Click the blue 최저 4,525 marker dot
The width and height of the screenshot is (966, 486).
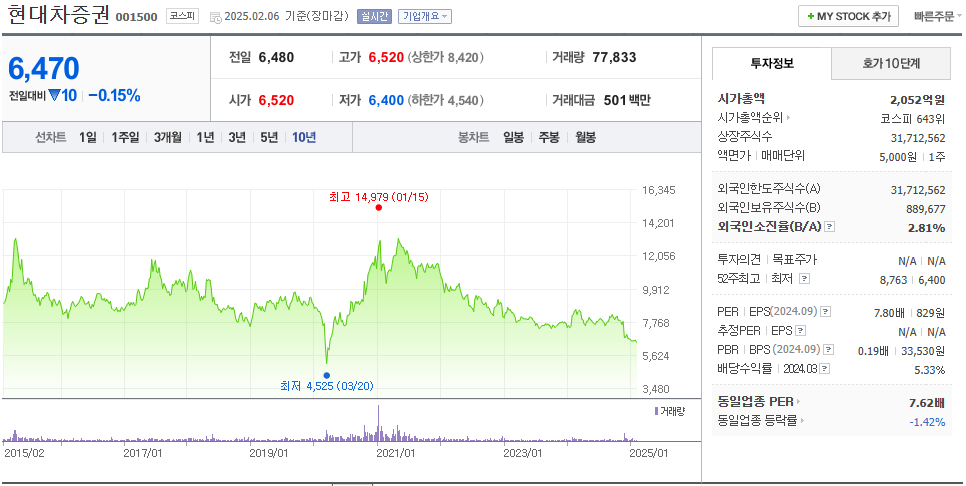point(327,375)
